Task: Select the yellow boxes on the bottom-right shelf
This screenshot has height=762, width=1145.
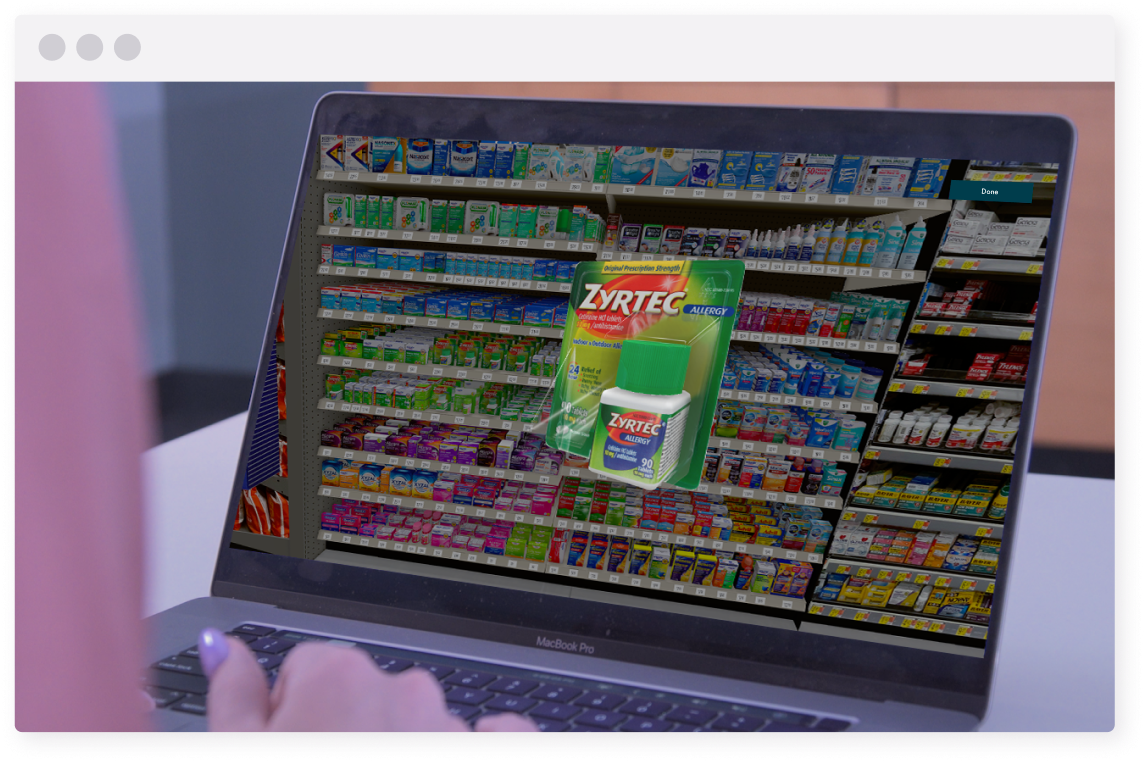Action: tap(900, 590)
